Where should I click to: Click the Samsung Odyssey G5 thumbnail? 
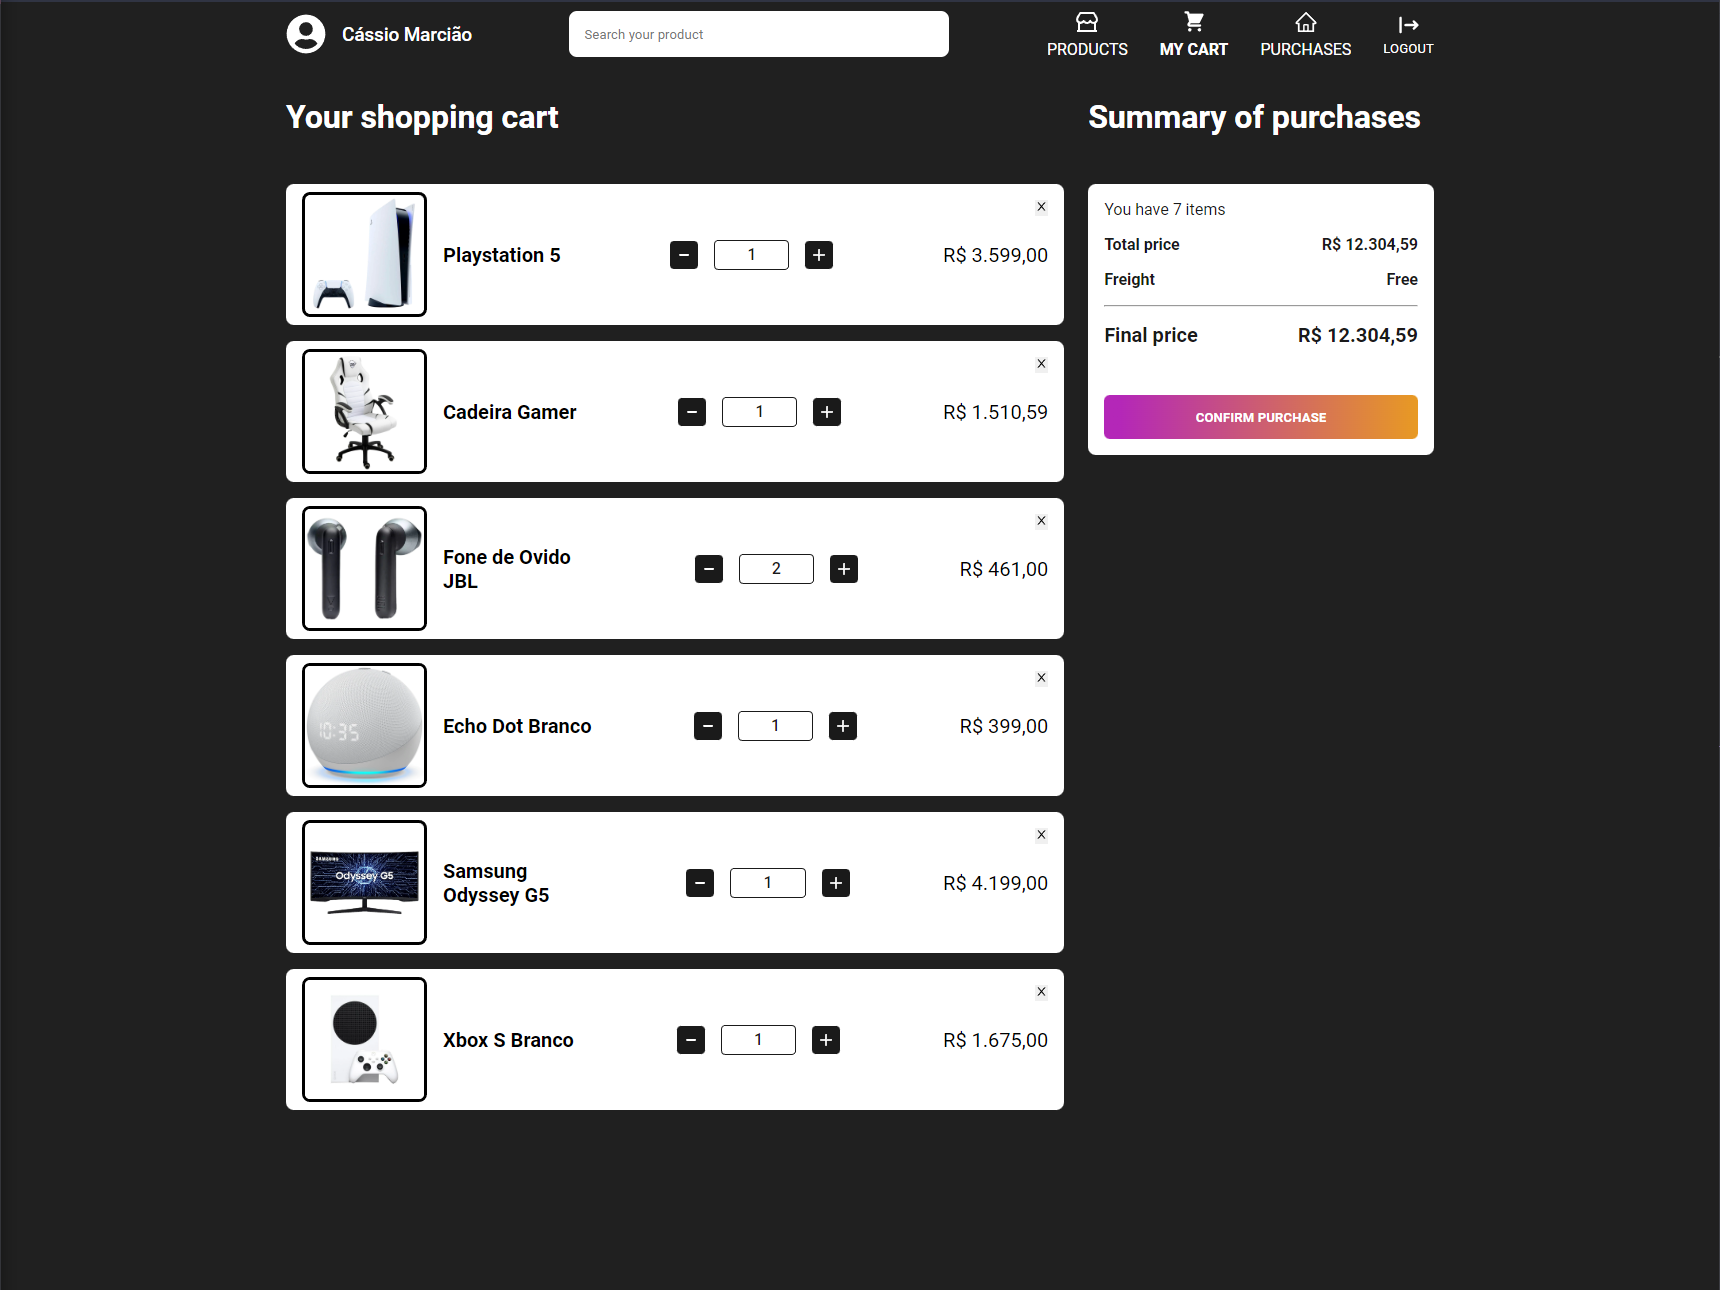tap(364, 882)
